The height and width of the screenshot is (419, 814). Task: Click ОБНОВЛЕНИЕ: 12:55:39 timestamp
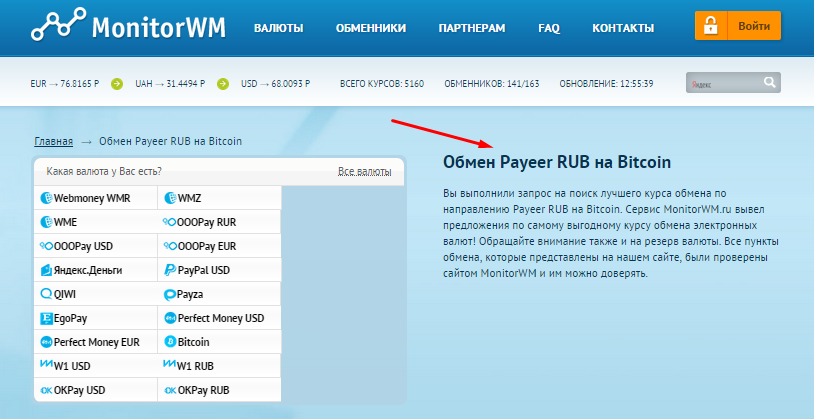pyautogui.click(x=606, y=84)
